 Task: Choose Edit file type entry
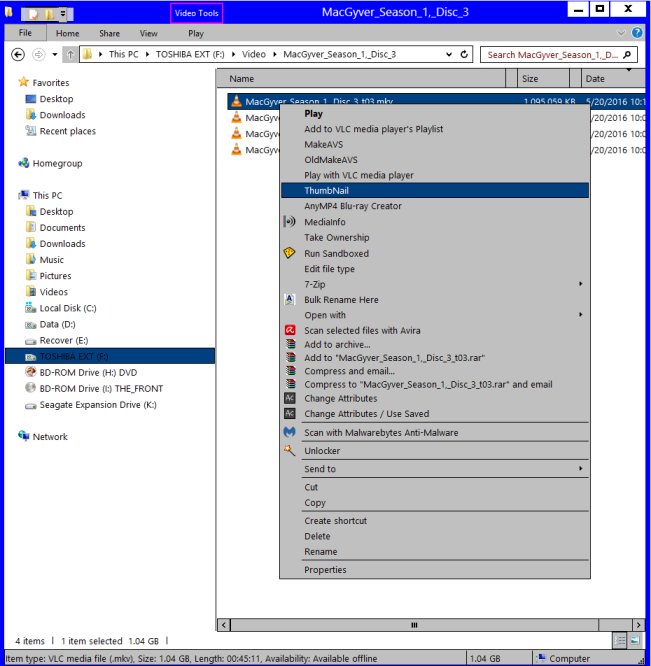click(434, 269)
